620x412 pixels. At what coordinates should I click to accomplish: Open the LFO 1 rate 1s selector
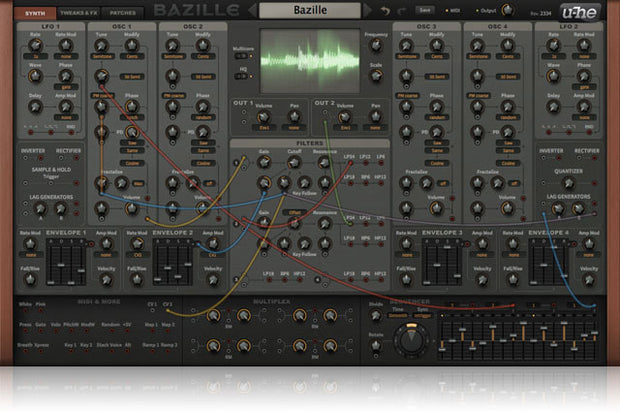[35, 57]
